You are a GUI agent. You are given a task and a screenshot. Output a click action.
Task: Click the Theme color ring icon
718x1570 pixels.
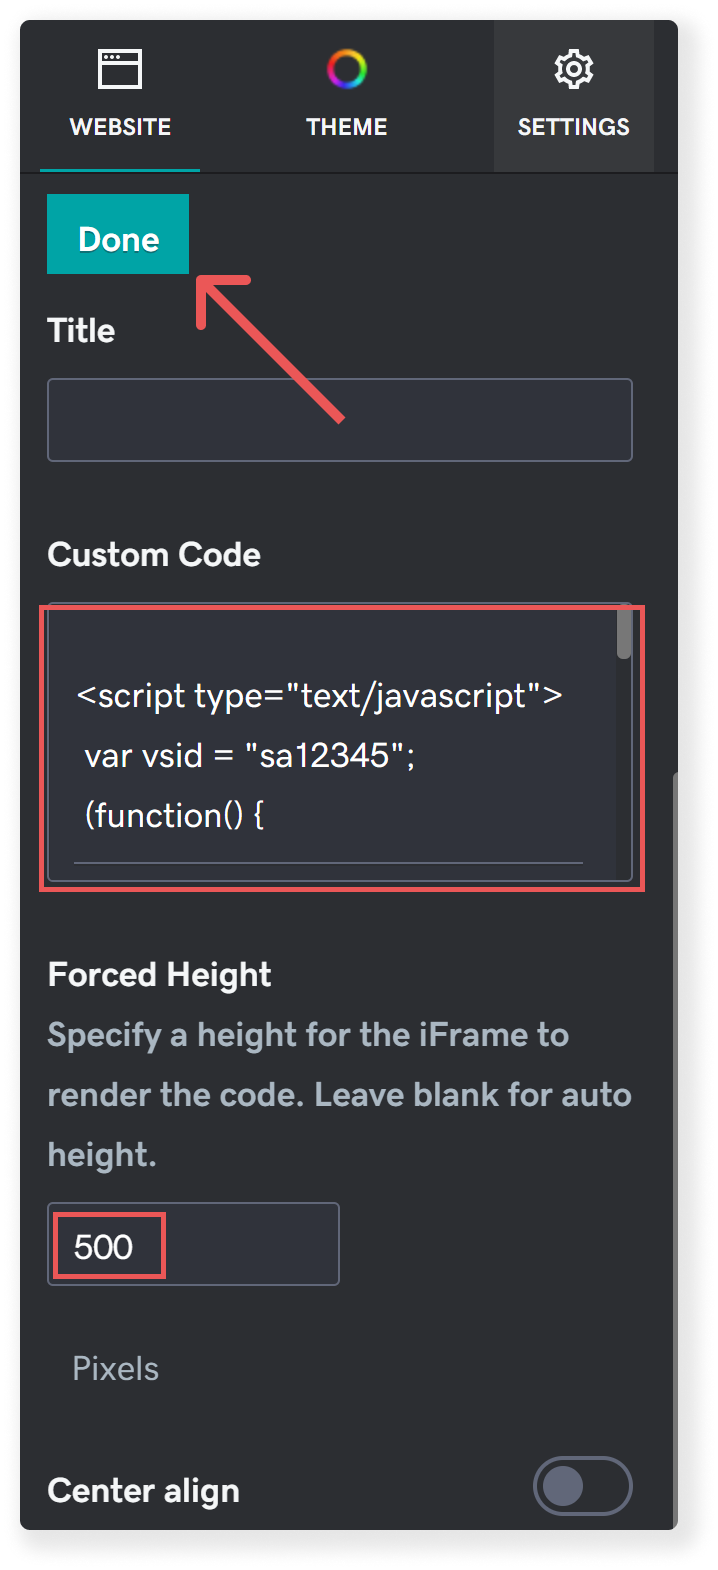pos(347,69)
